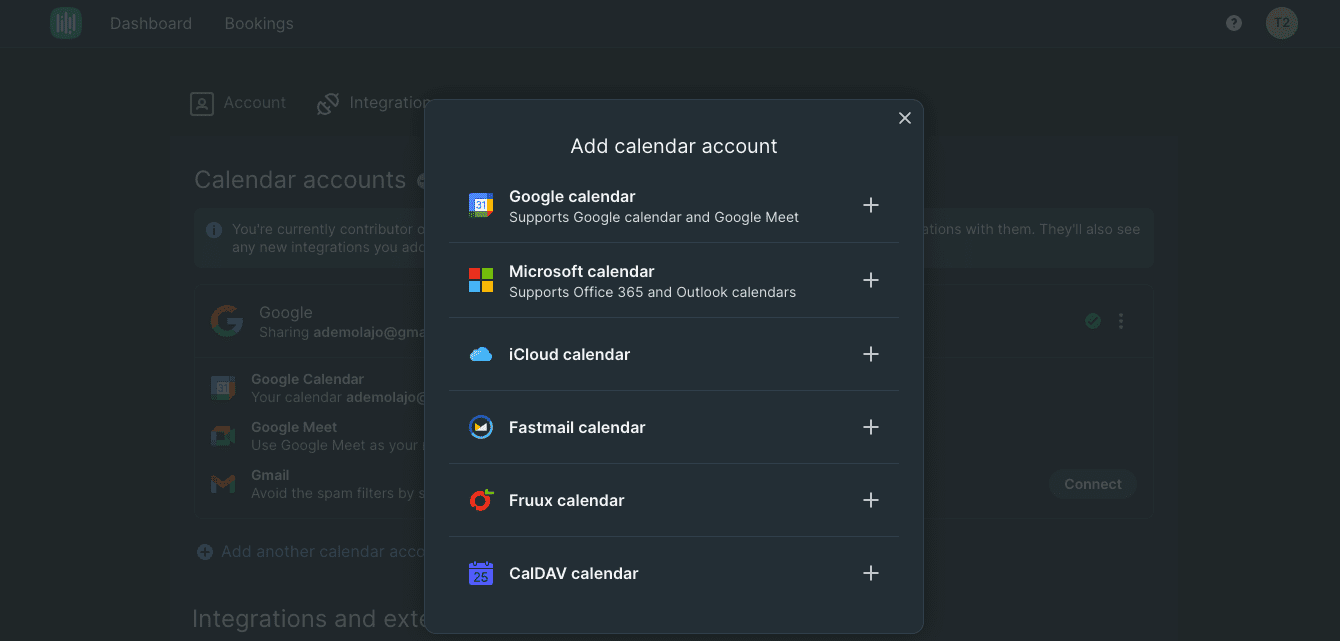
Task: Click the Fastmail calendar icon
Action: pos(481,427)
